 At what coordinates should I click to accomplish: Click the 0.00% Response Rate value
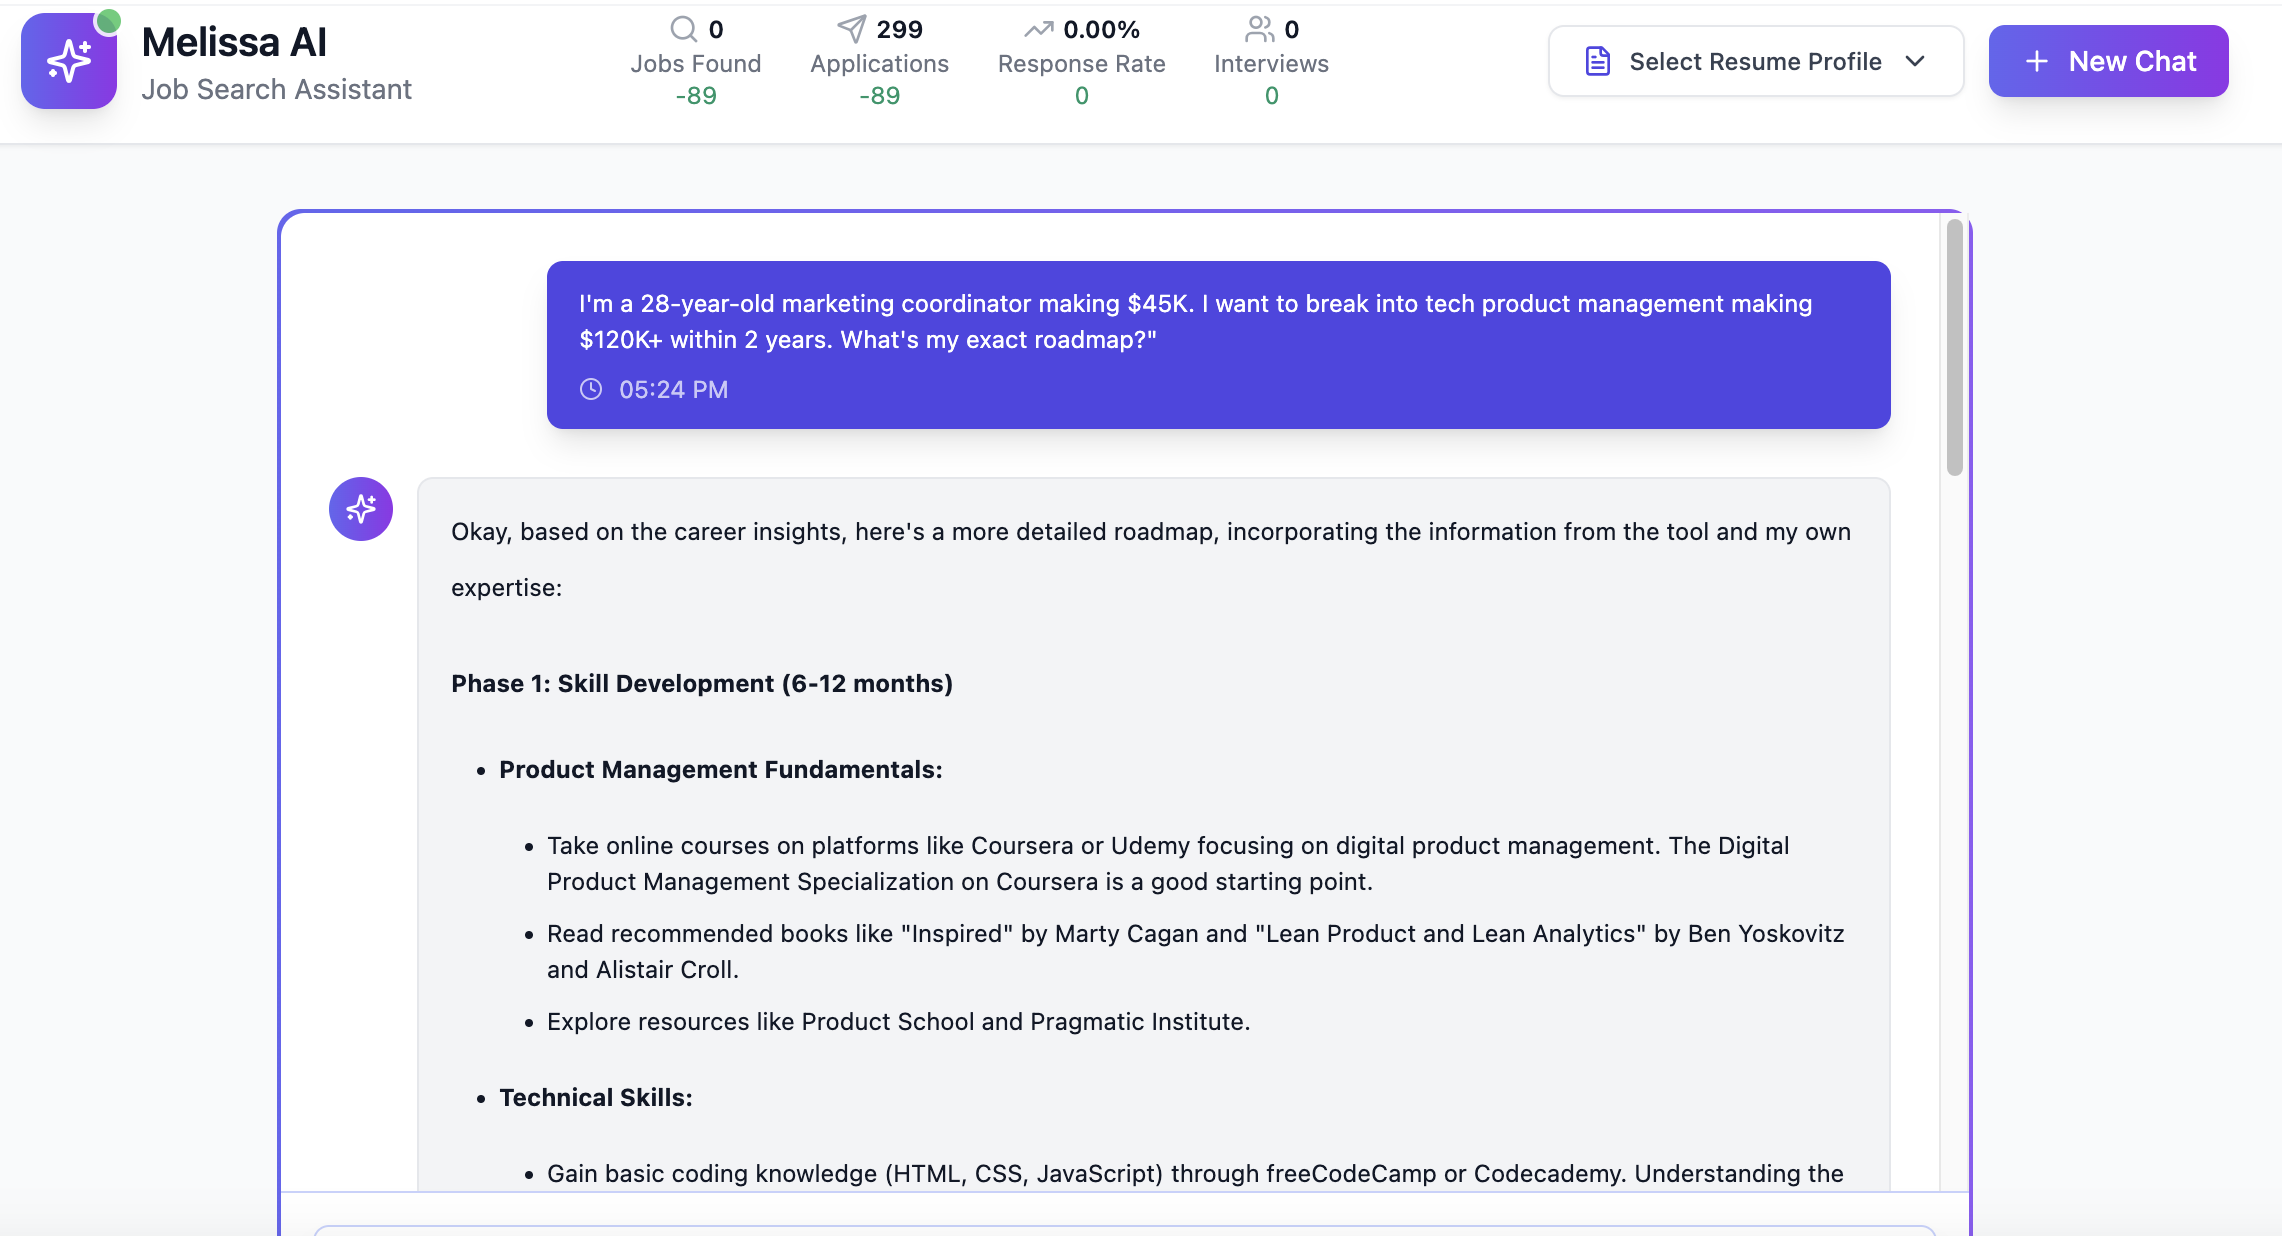click(x=1101, y=30)
